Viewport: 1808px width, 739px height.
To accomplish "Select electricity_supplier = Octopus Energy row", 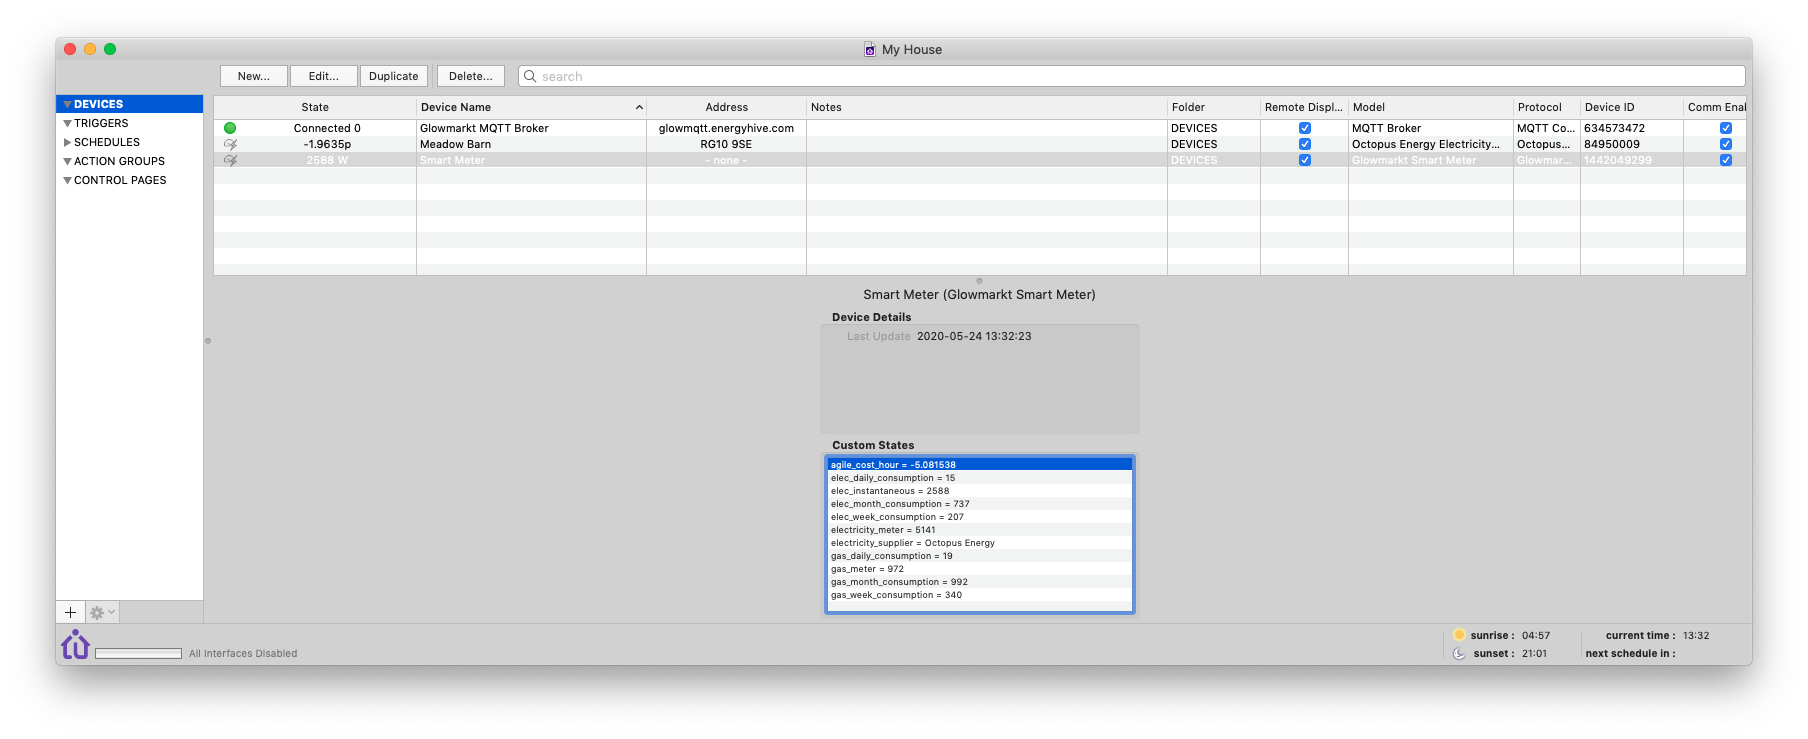I will [x=980, y=543].
